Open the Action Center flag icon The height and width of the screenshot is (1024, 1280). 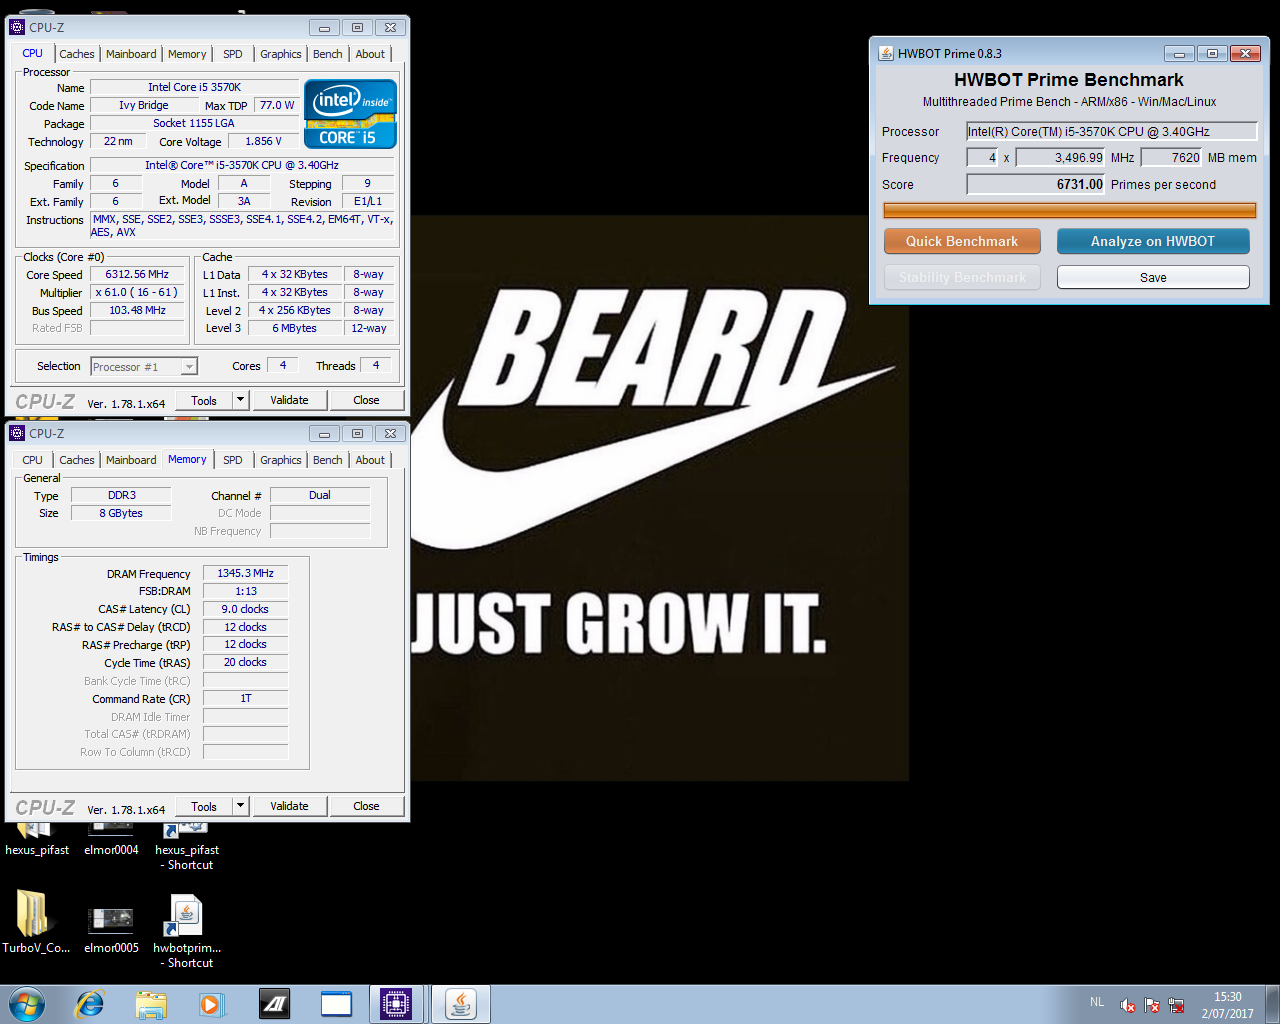pos(1152,1005)
